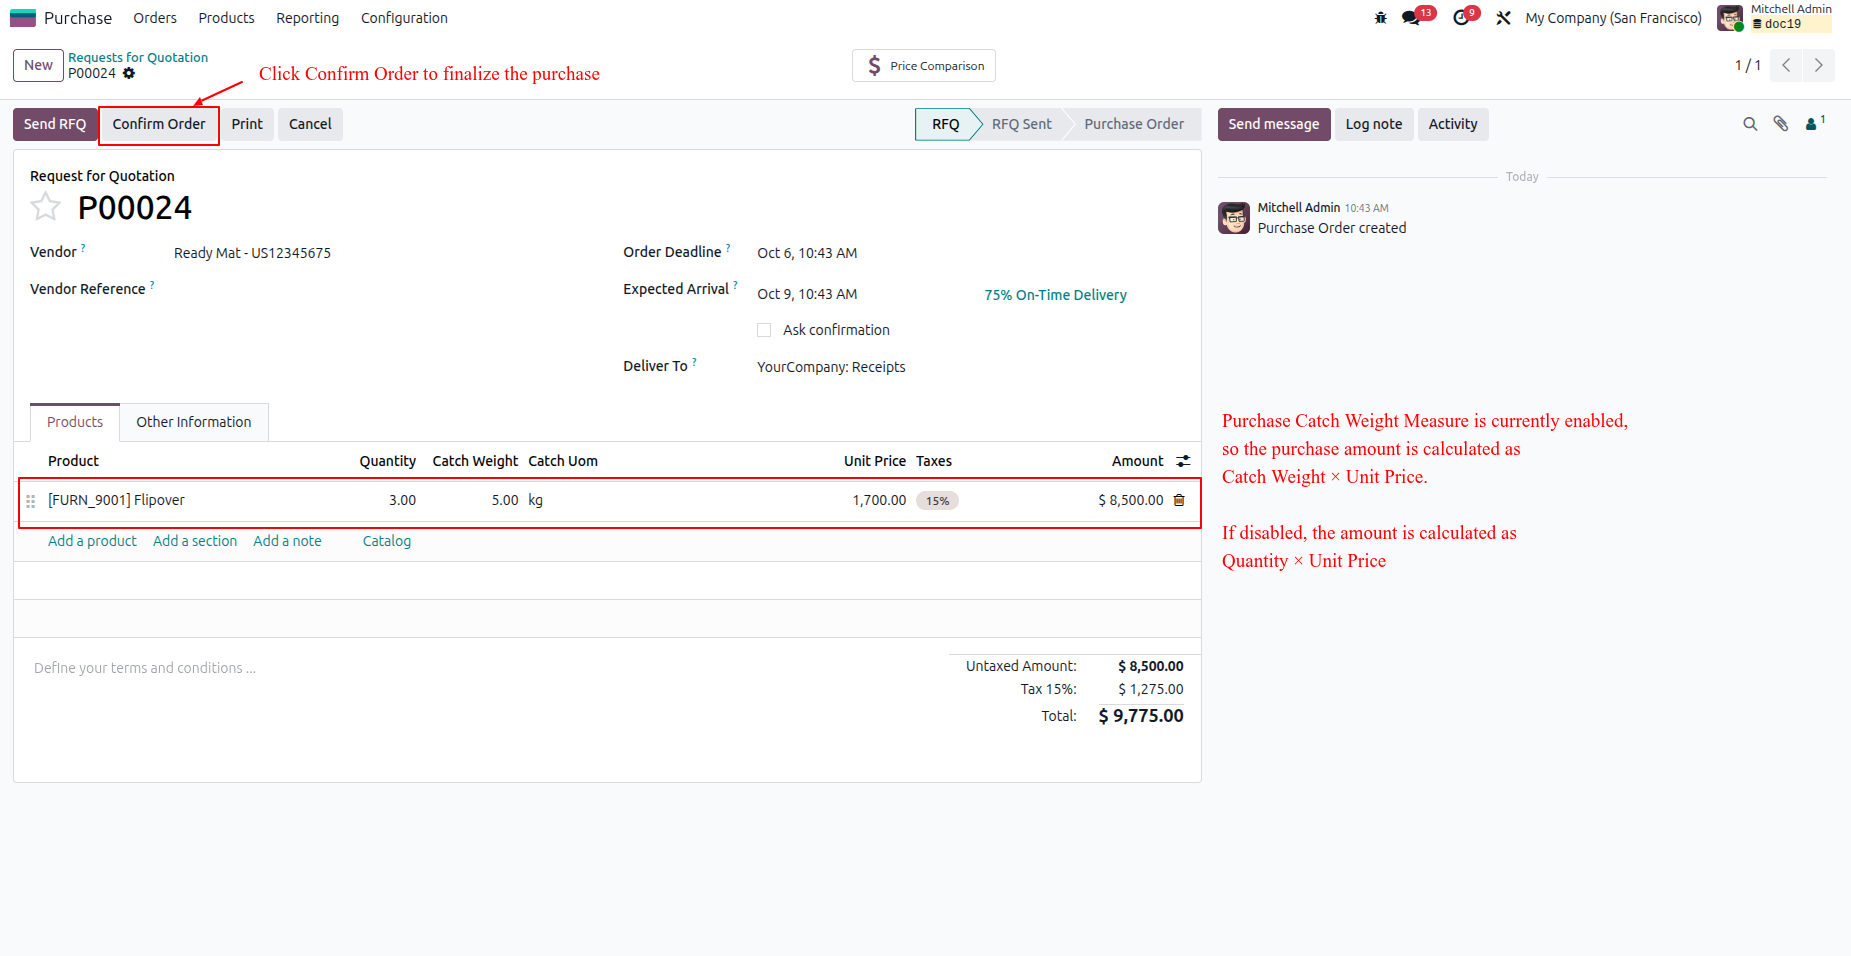1851x956 pixels.
Task: Show followers icon in chatter
Action: [x=1814, y=124]
